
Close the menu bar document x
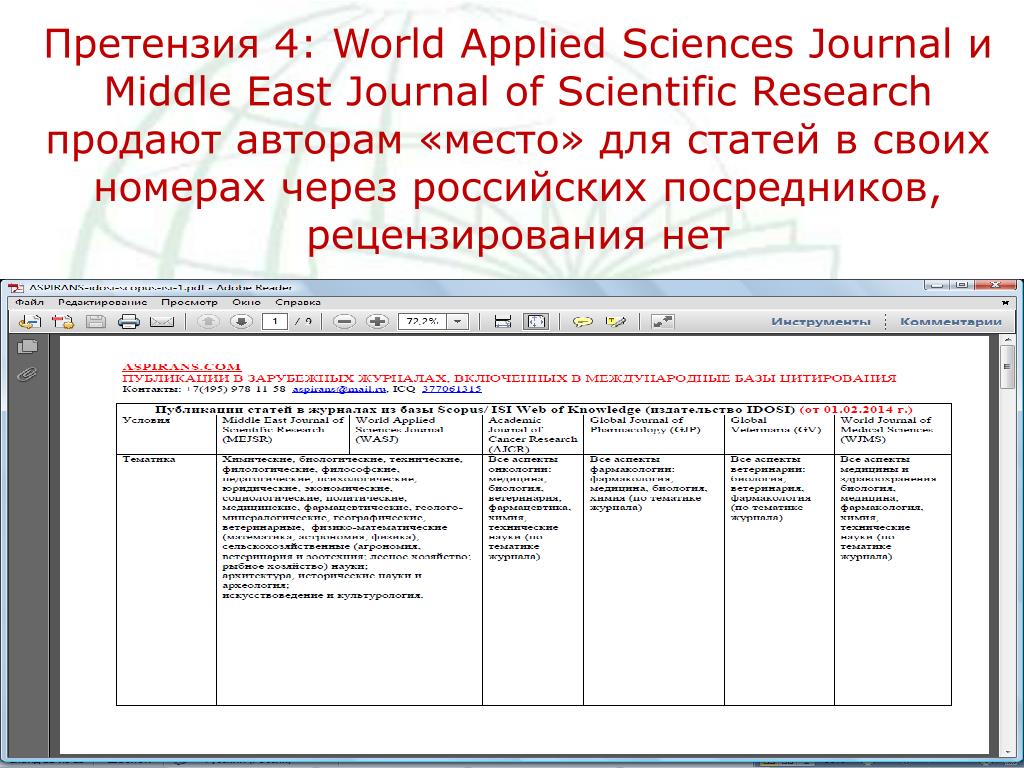(x=1006, y=303)
